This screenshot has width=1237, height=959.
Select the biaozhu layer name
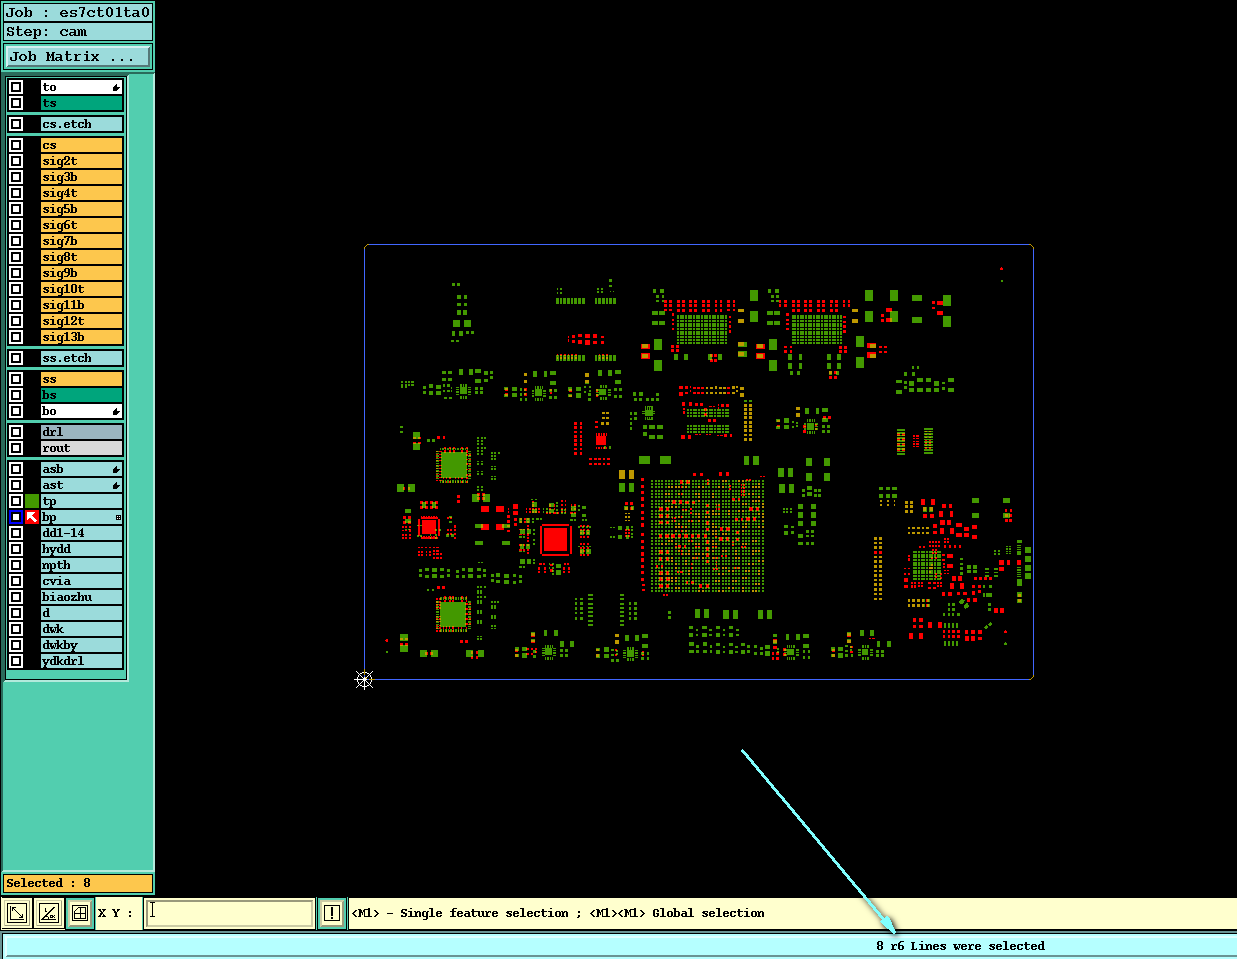click(82, 597)
